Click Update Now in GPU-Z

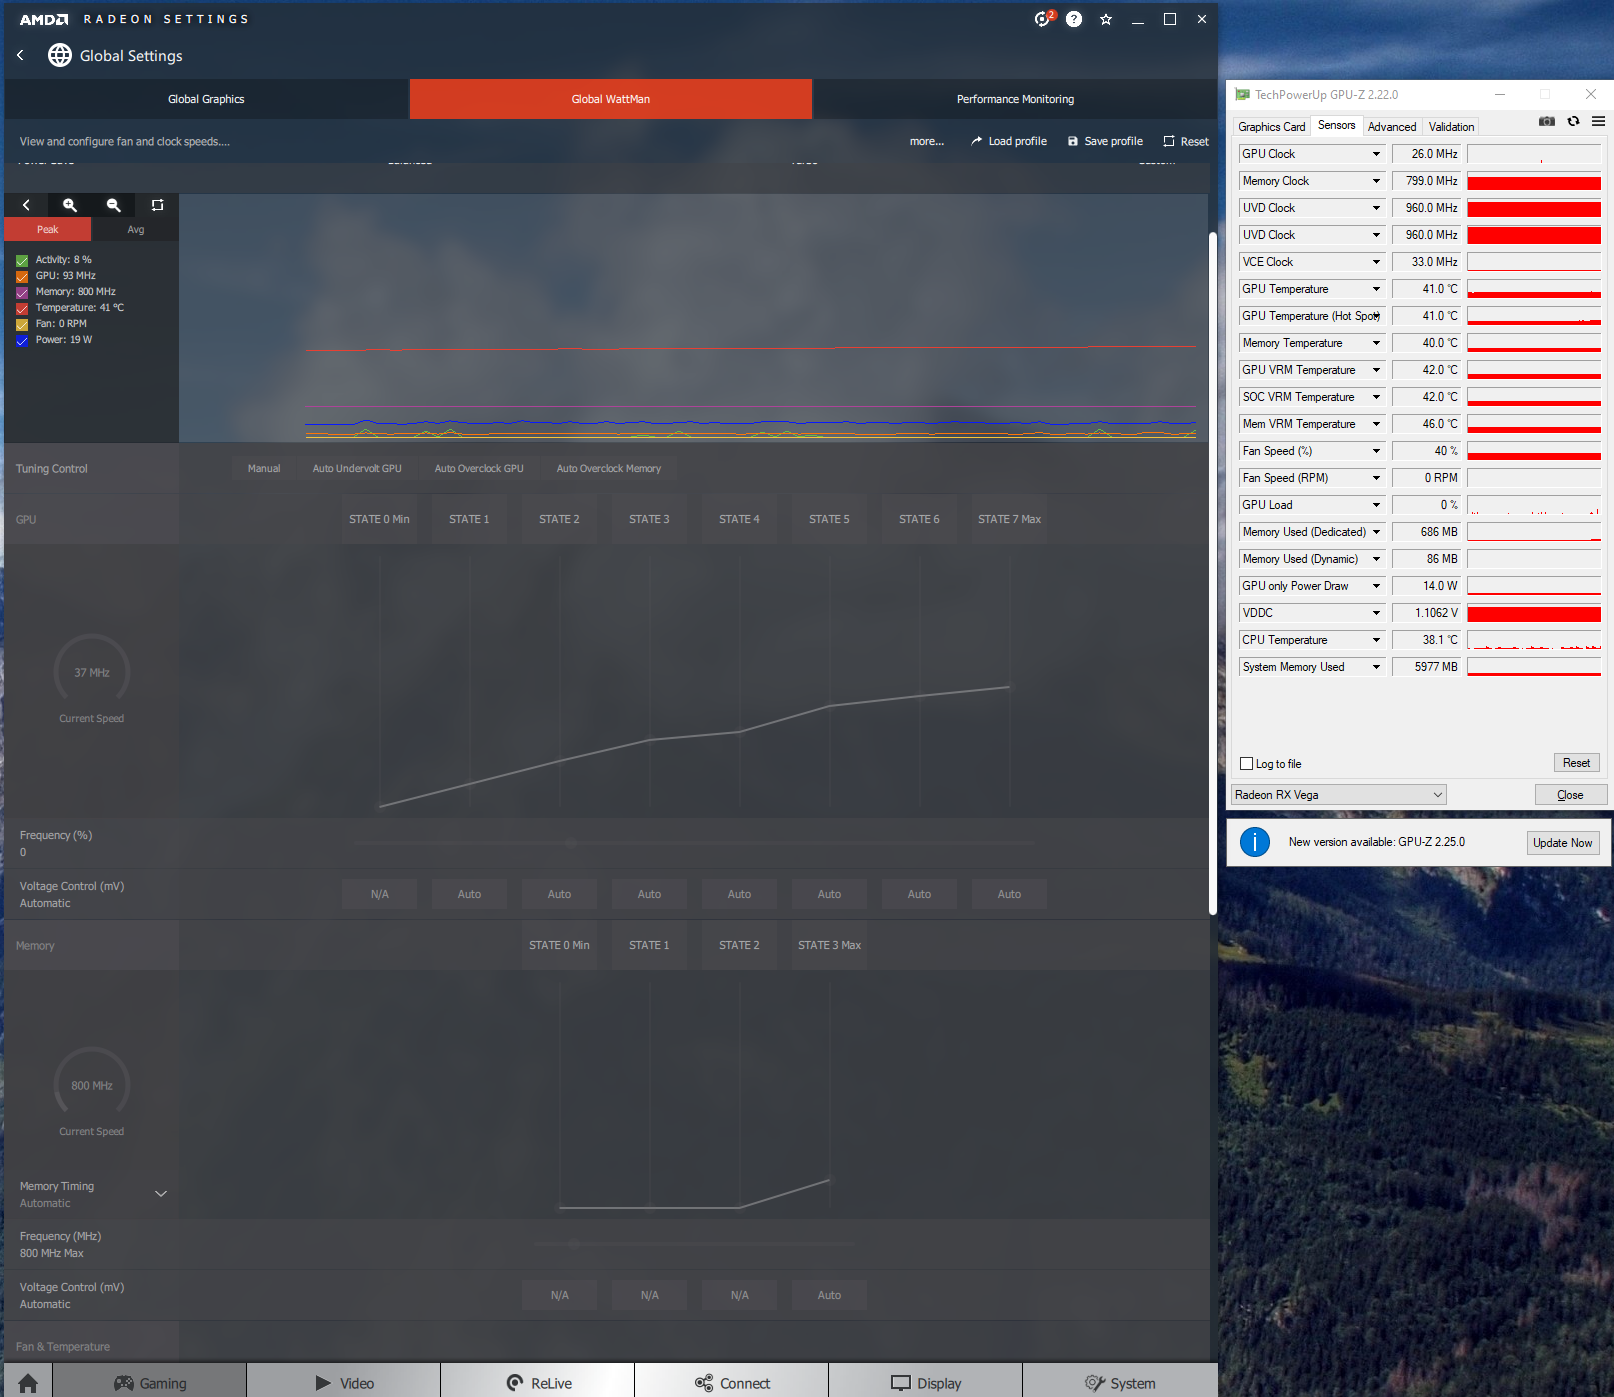(1563, 843)
